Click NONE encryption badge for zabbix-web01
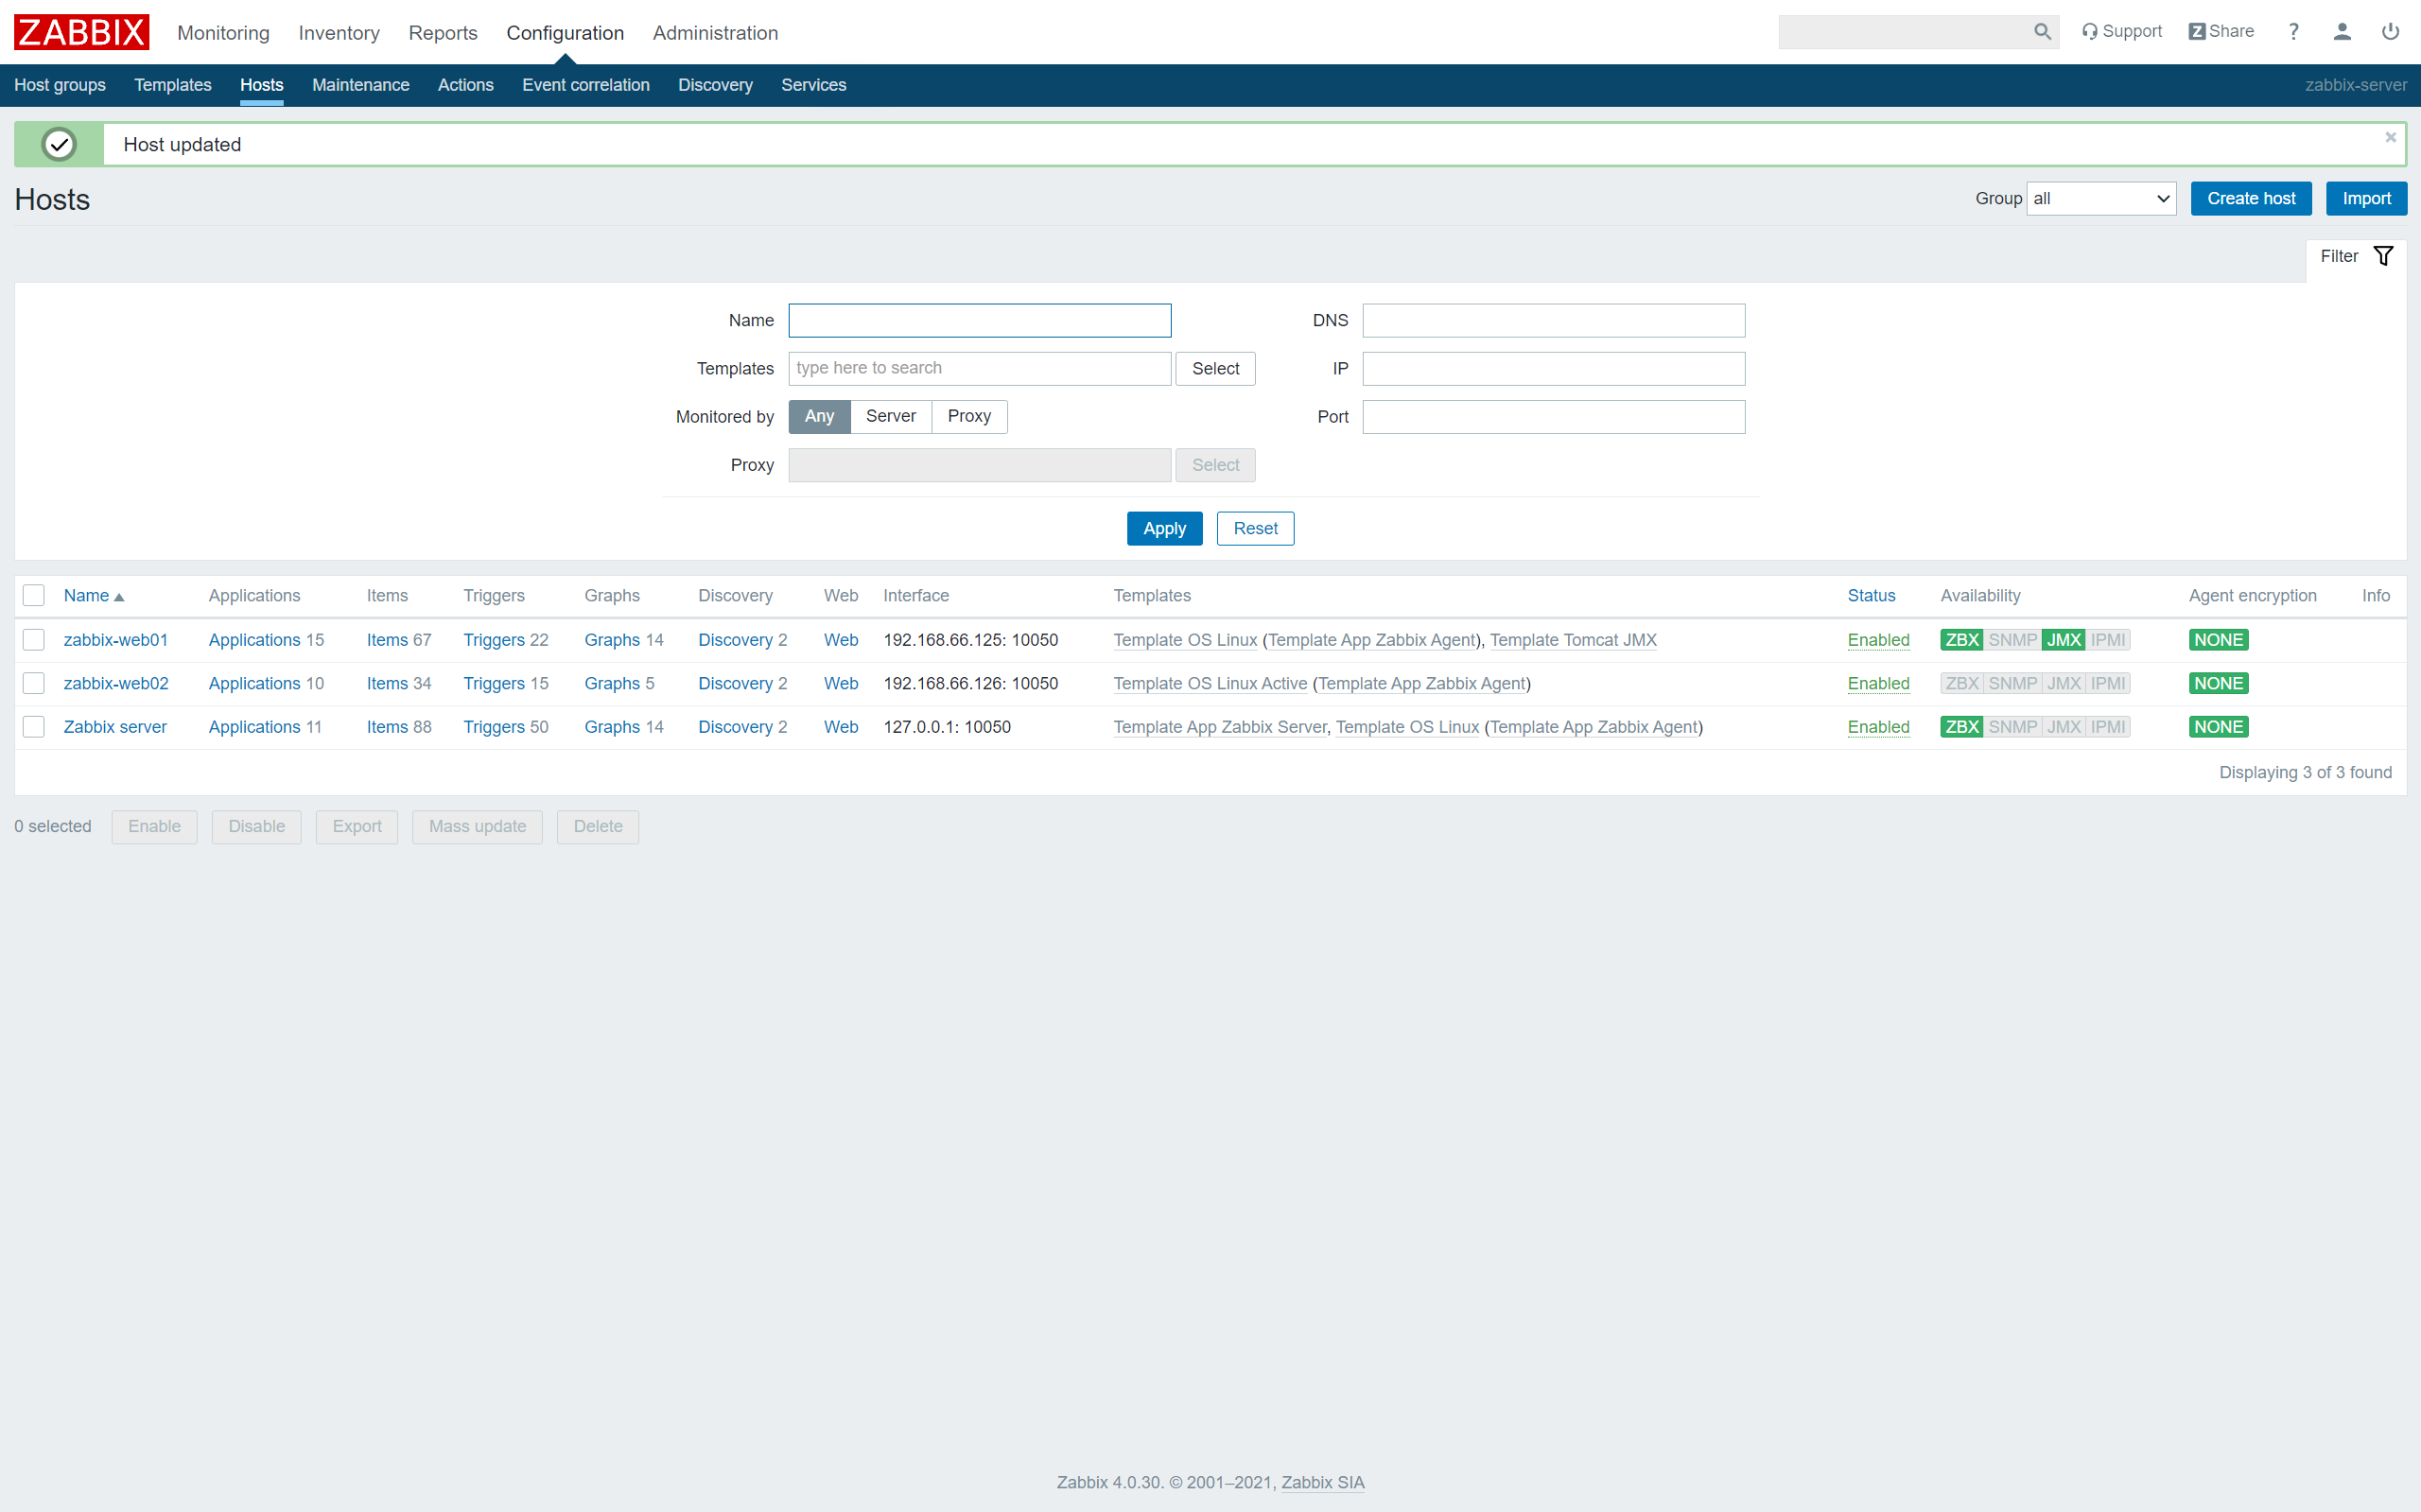 [x=2218, y=640]
